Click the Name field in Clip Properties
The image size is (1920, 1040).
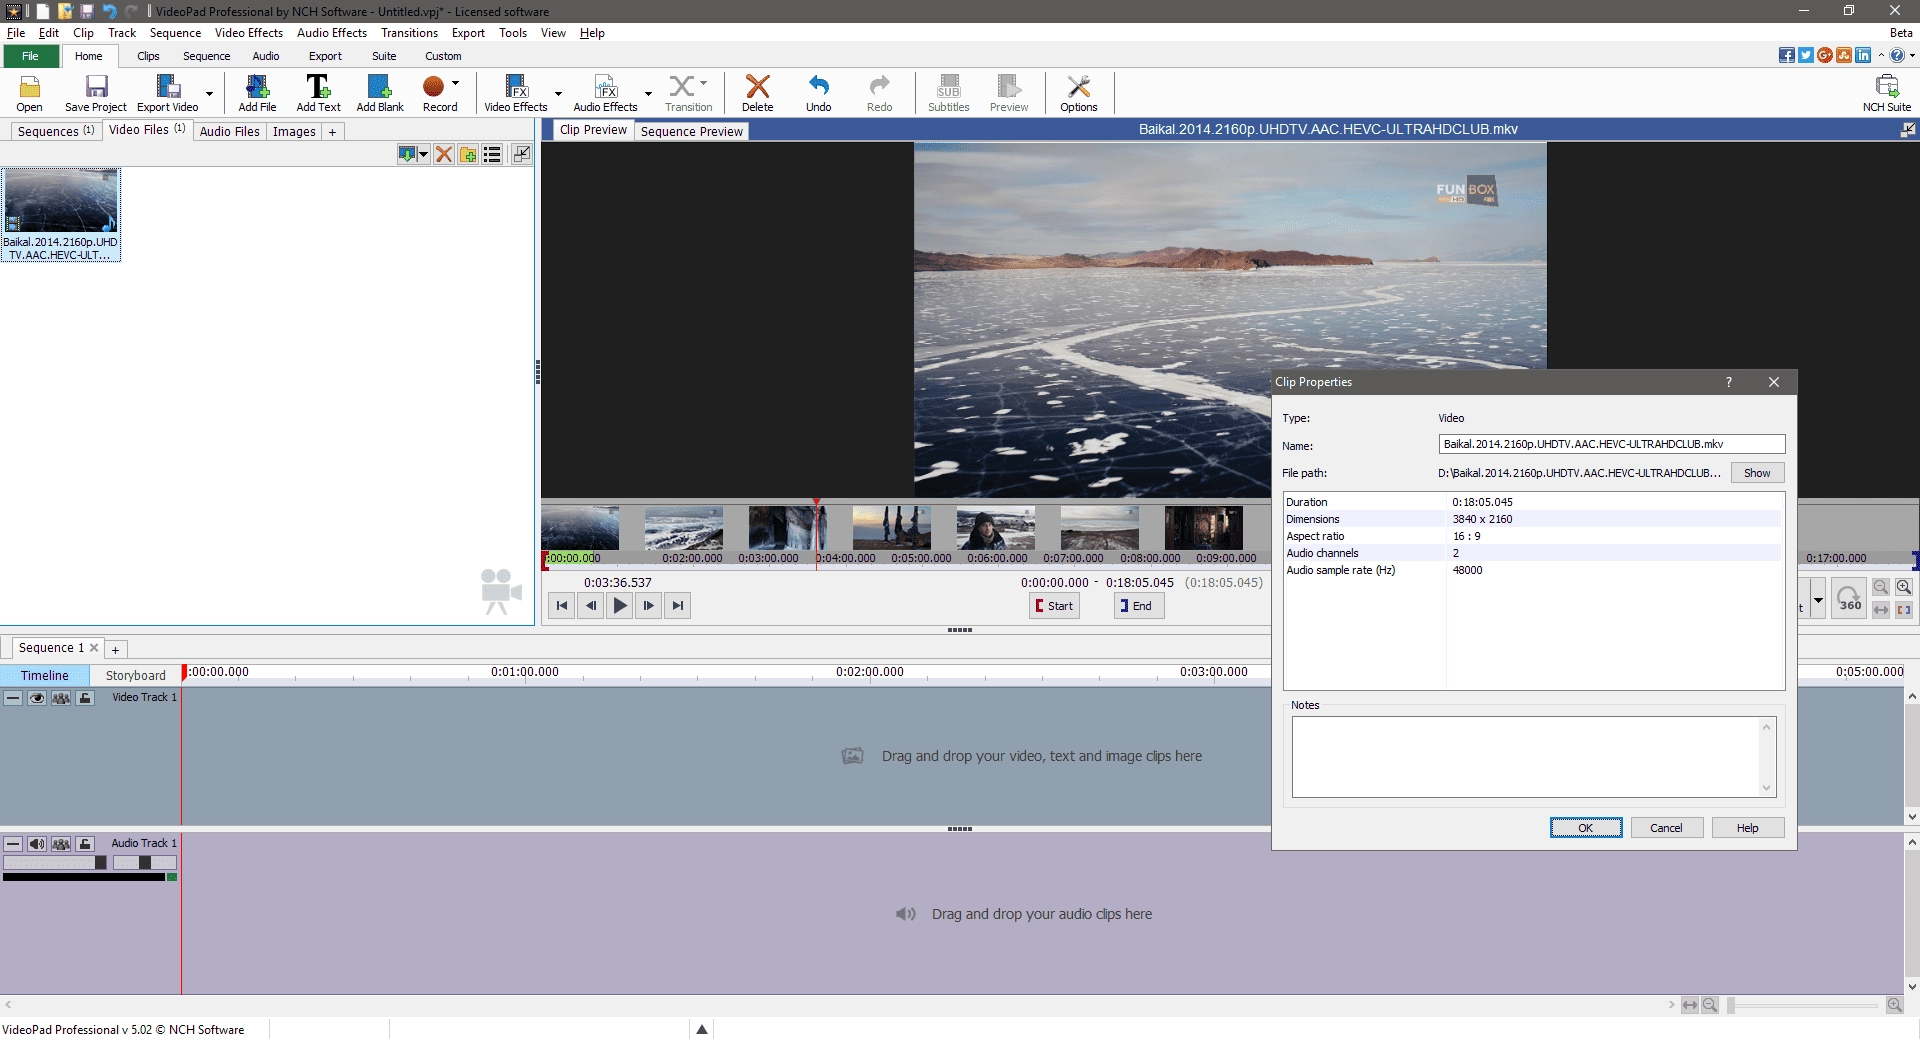click(x=1611, y=444)
